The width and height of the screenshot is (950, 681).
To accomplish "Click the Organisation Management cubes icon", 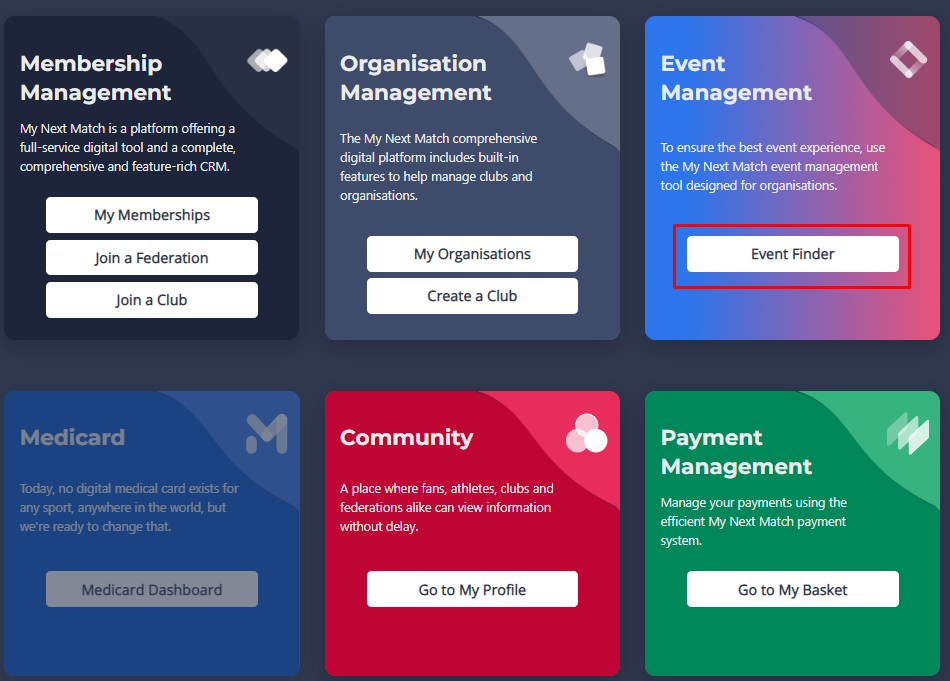I will (587, 59).
